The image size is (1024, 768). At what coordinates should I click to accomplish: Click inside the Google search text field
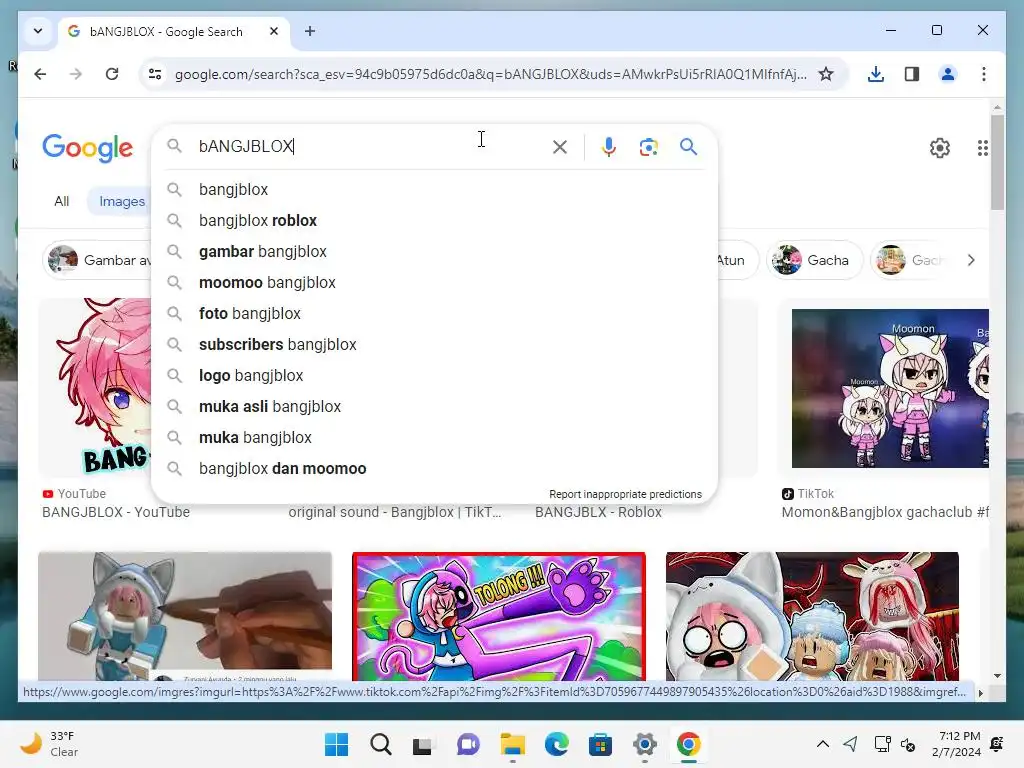tap(369, 146)
